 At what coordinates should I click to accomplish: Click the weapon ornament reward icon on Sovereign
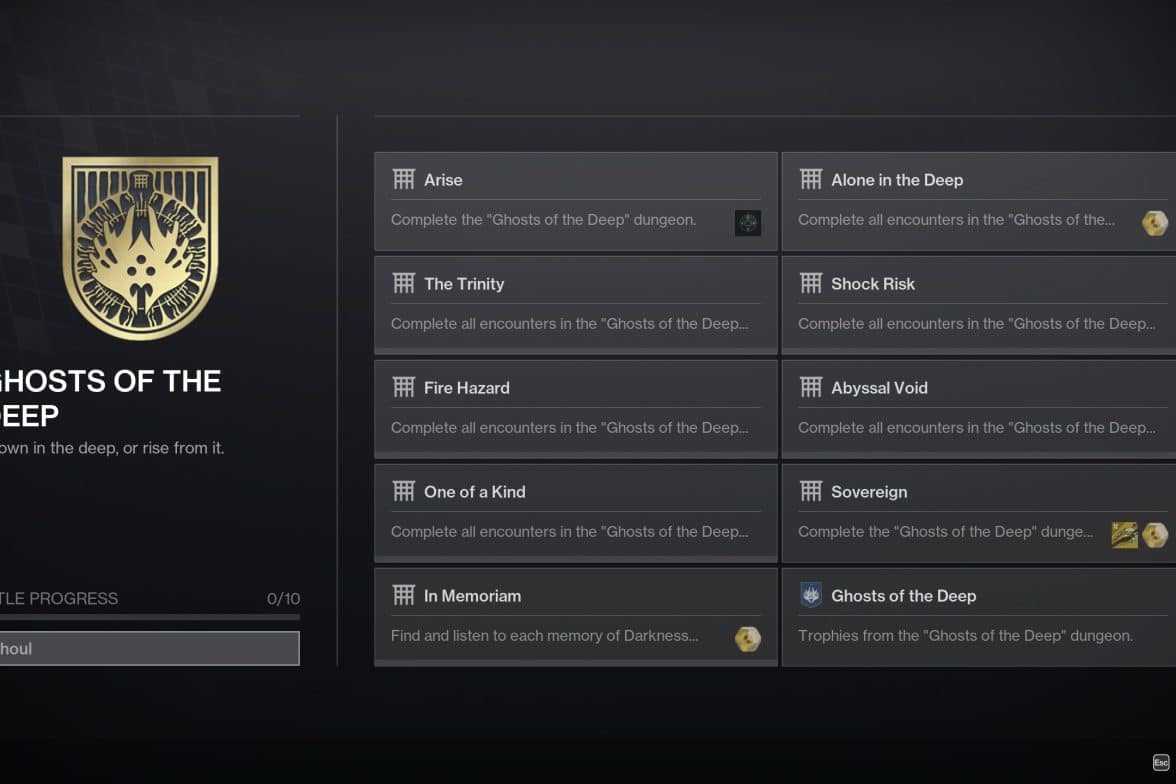click(1124, 535)
